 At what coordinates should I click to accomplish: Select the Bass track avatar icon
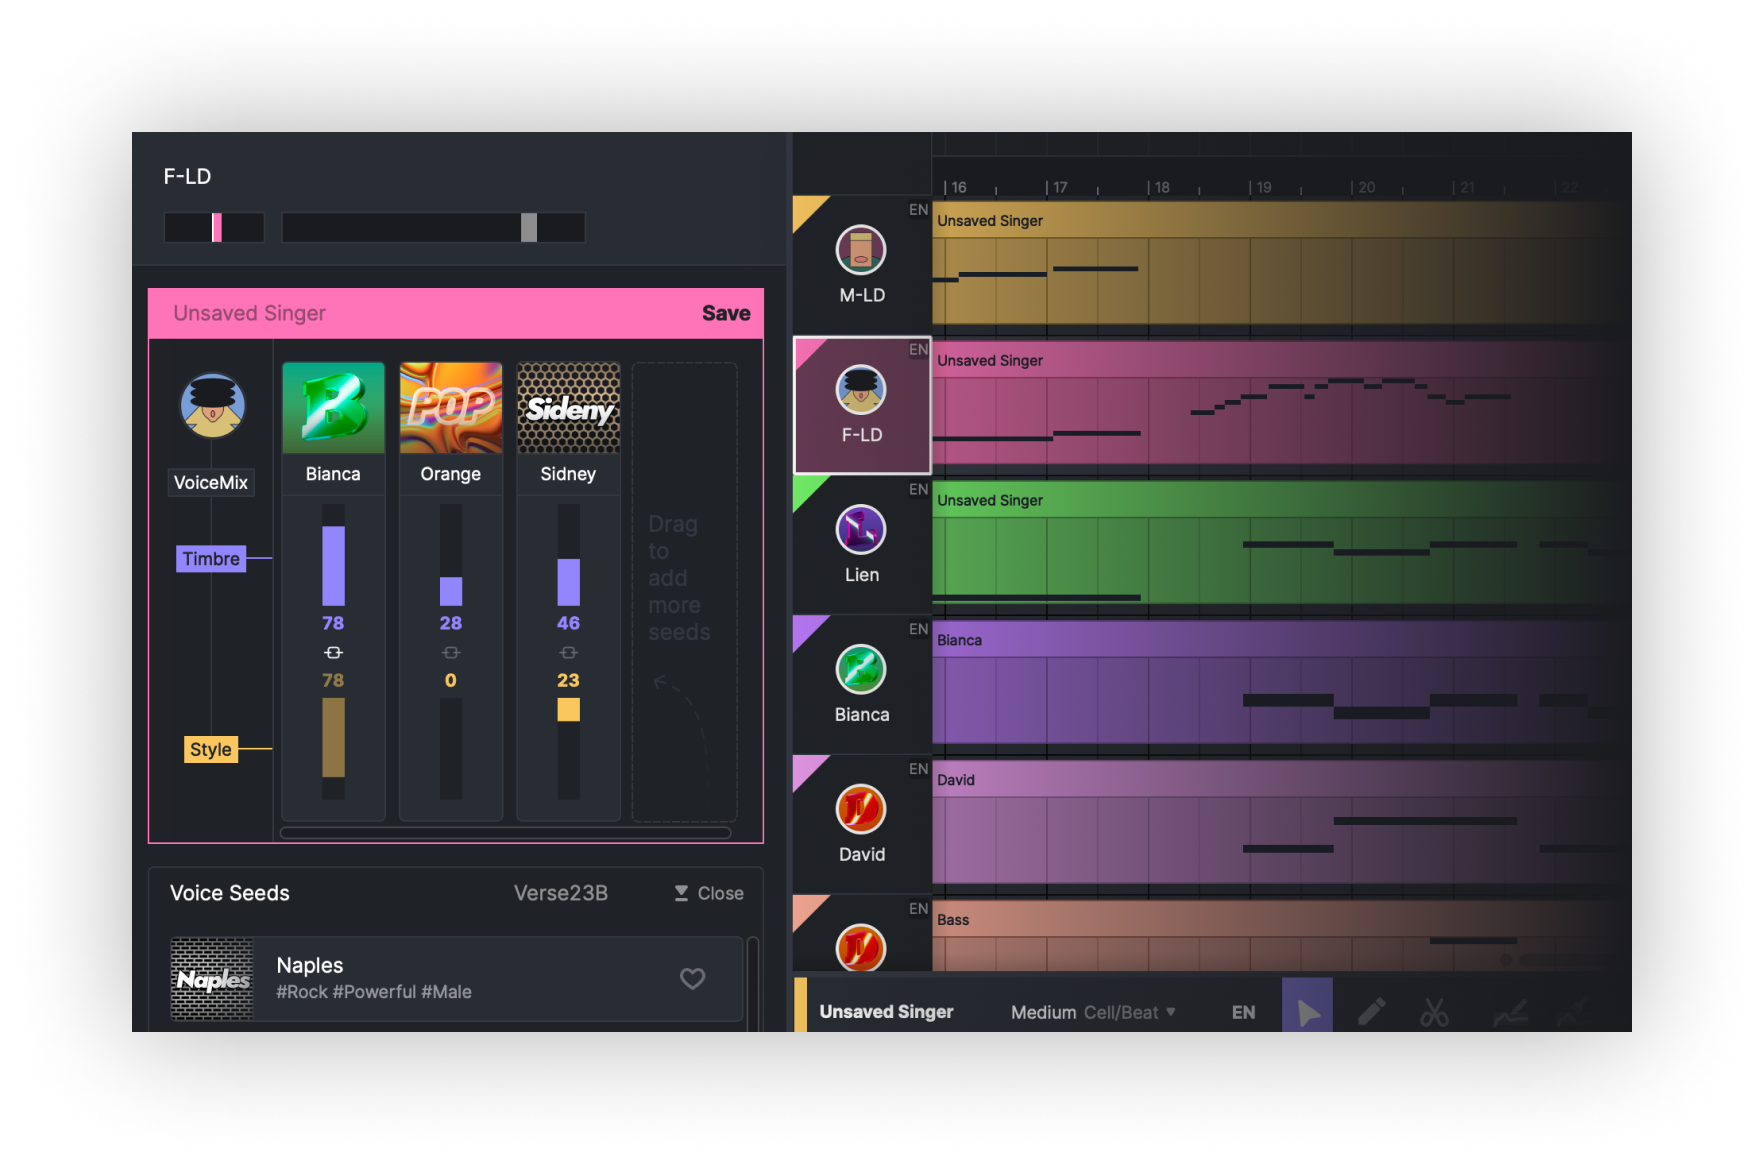click(861, 948)
